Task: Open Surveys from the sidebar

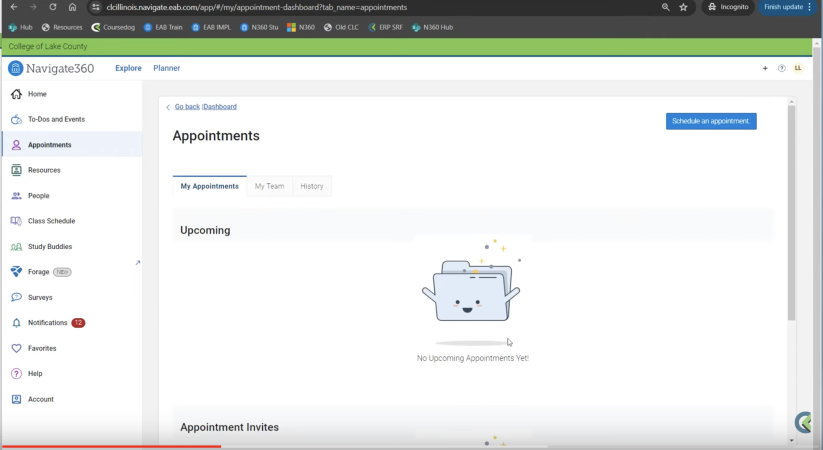Action: (40, 297)
